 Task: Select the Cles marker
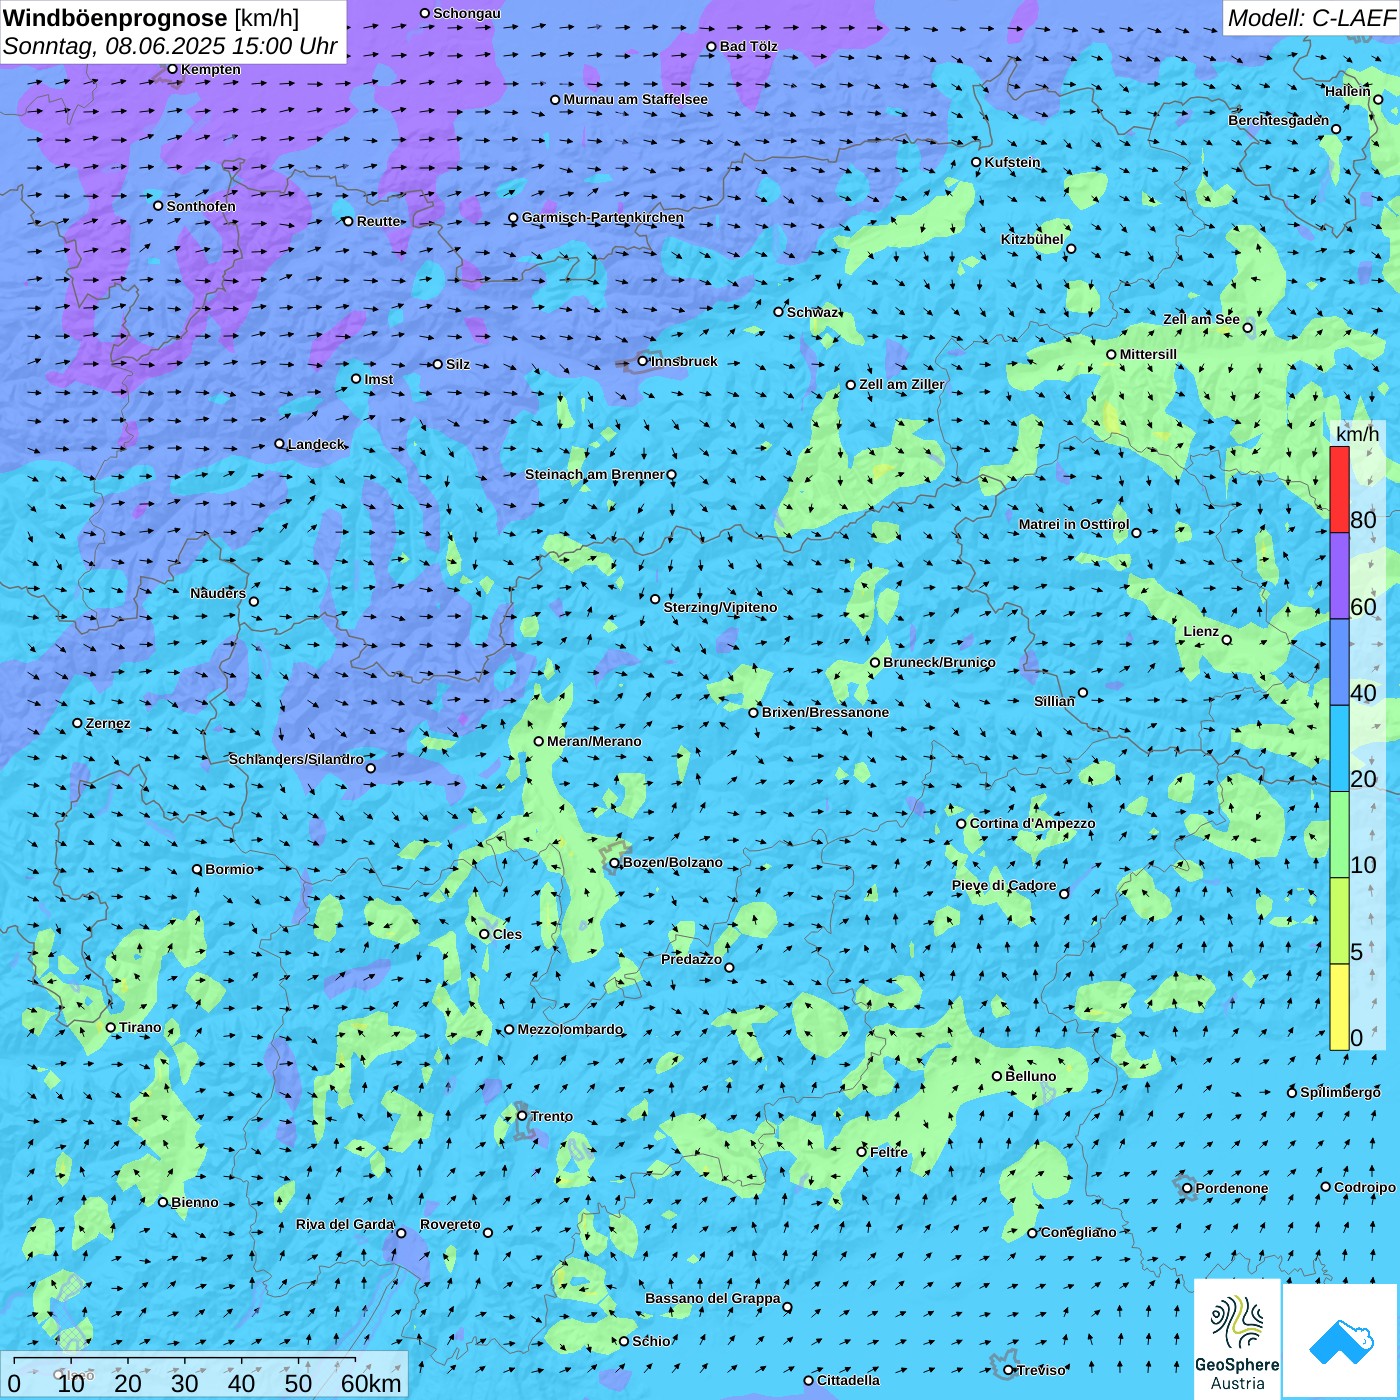[484, 934]
